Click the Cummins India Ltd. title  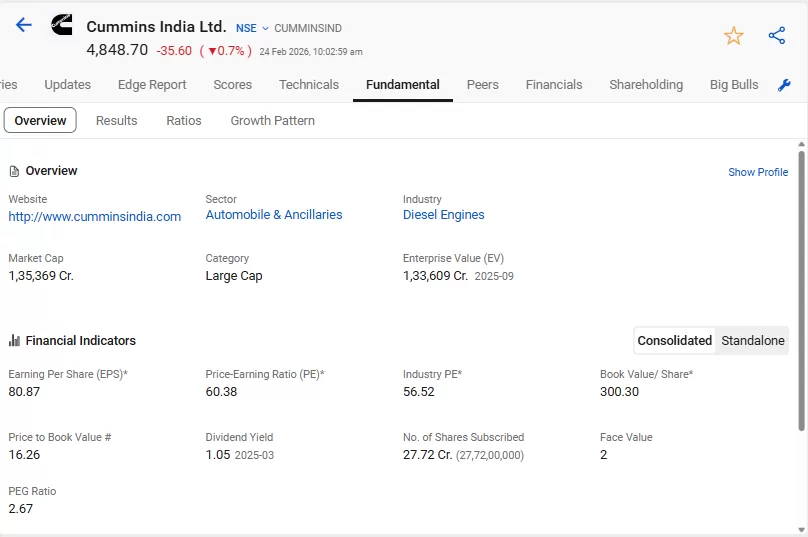156,26
